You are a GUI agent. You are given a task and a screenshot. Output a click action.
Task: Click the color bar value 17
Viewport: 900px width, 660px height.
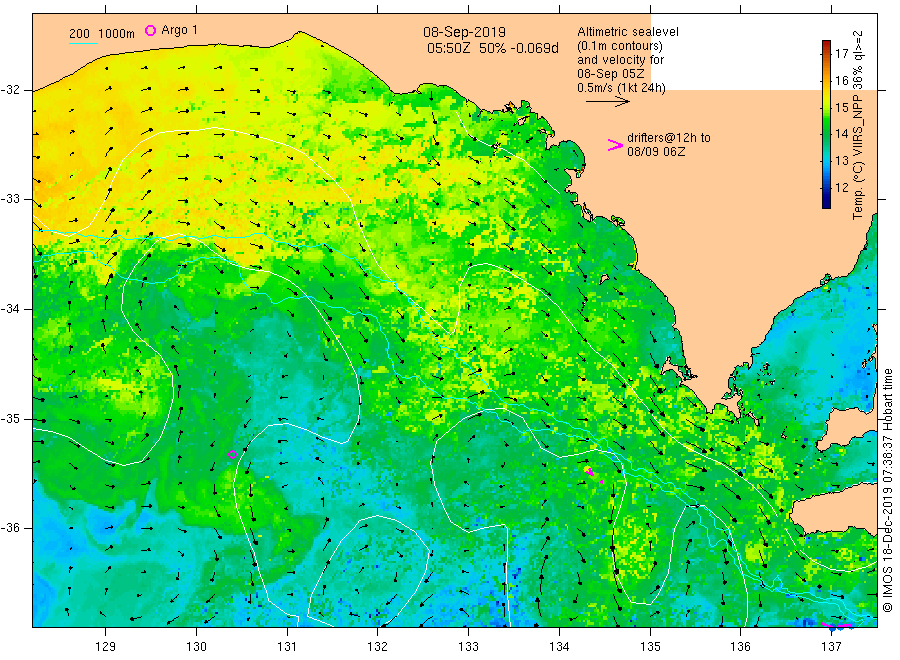pyautogui.click(x=841, y=54)
